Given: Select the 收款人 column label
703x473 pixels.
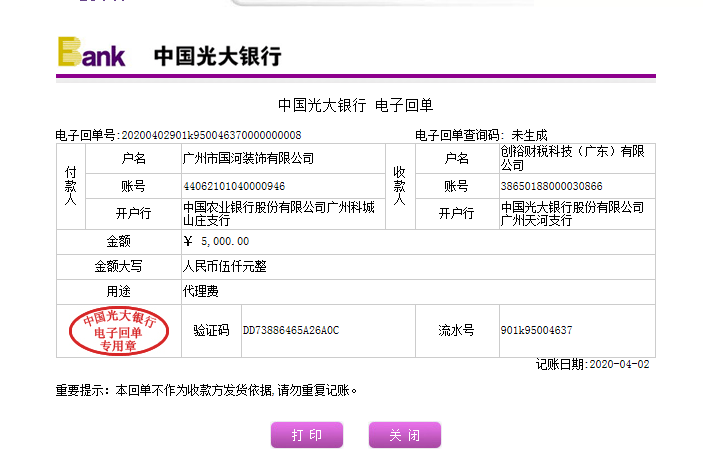Looking at the screenshot, I should (399, 186).
